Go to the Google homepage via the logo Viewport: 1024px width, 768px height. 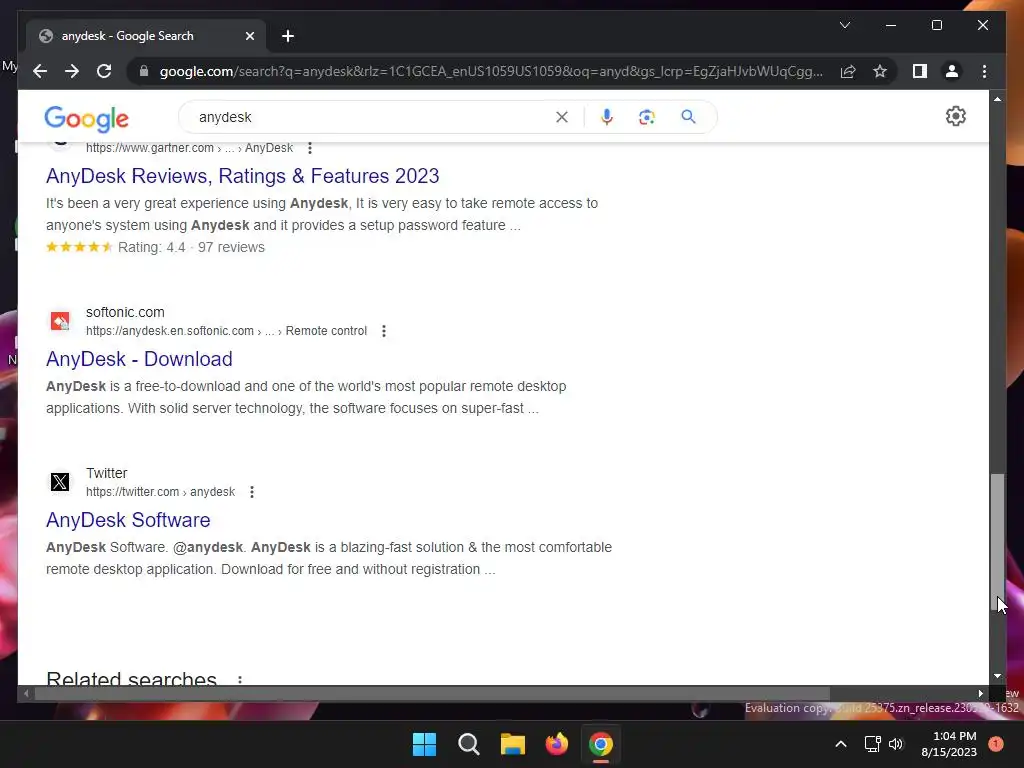pos(86,118)
